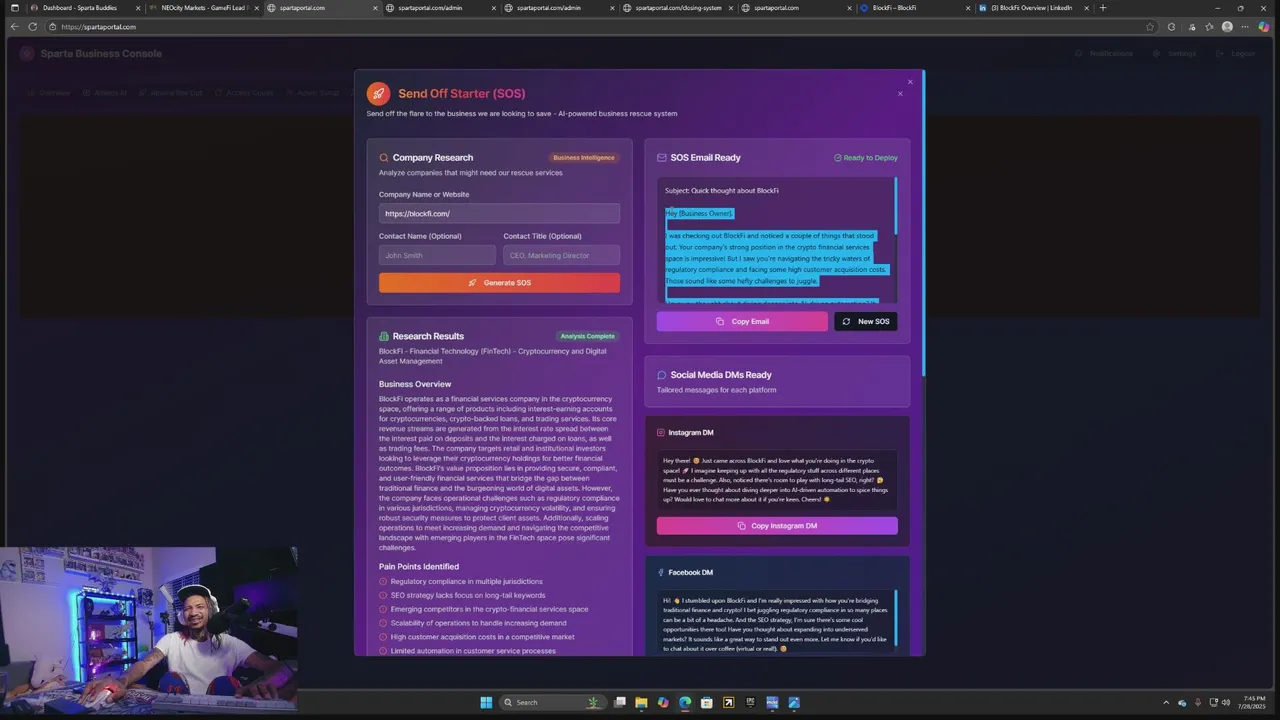Screen dimensions: 1280x720
Task: Open a new browser tab with plus
Action: tap(1103, 8)
